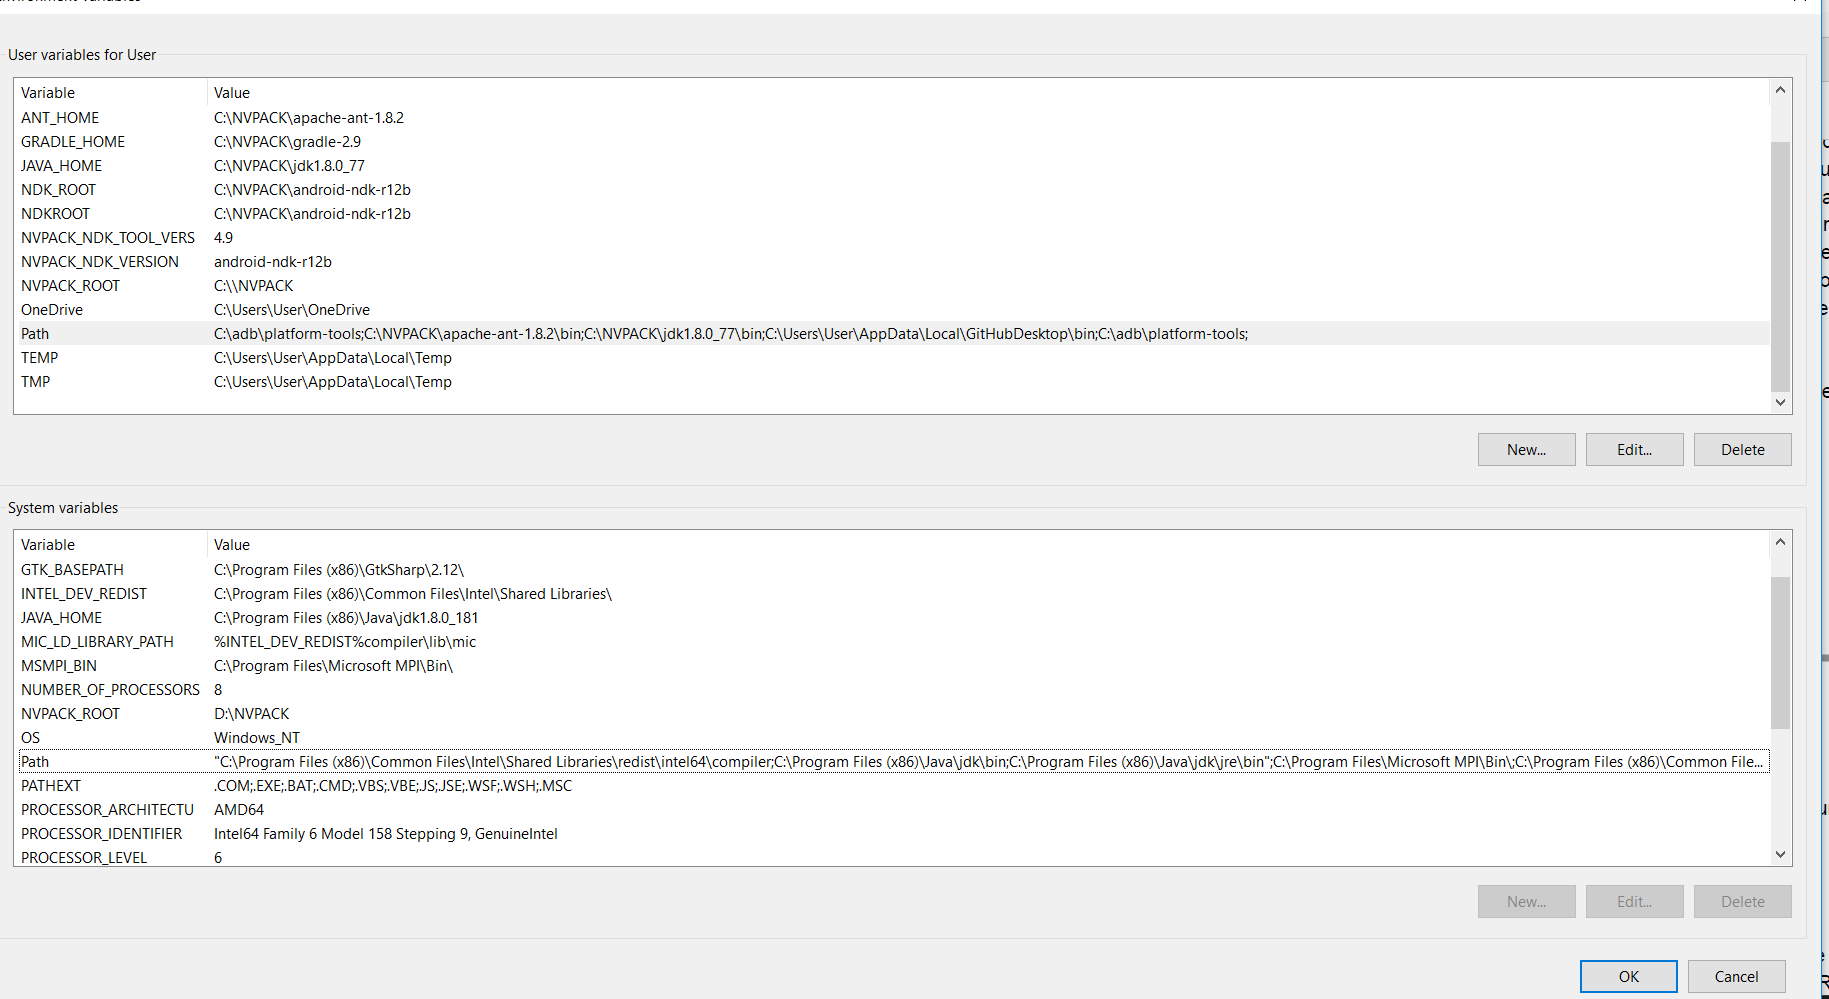Click Delete under system variables

coord(1742,901)
